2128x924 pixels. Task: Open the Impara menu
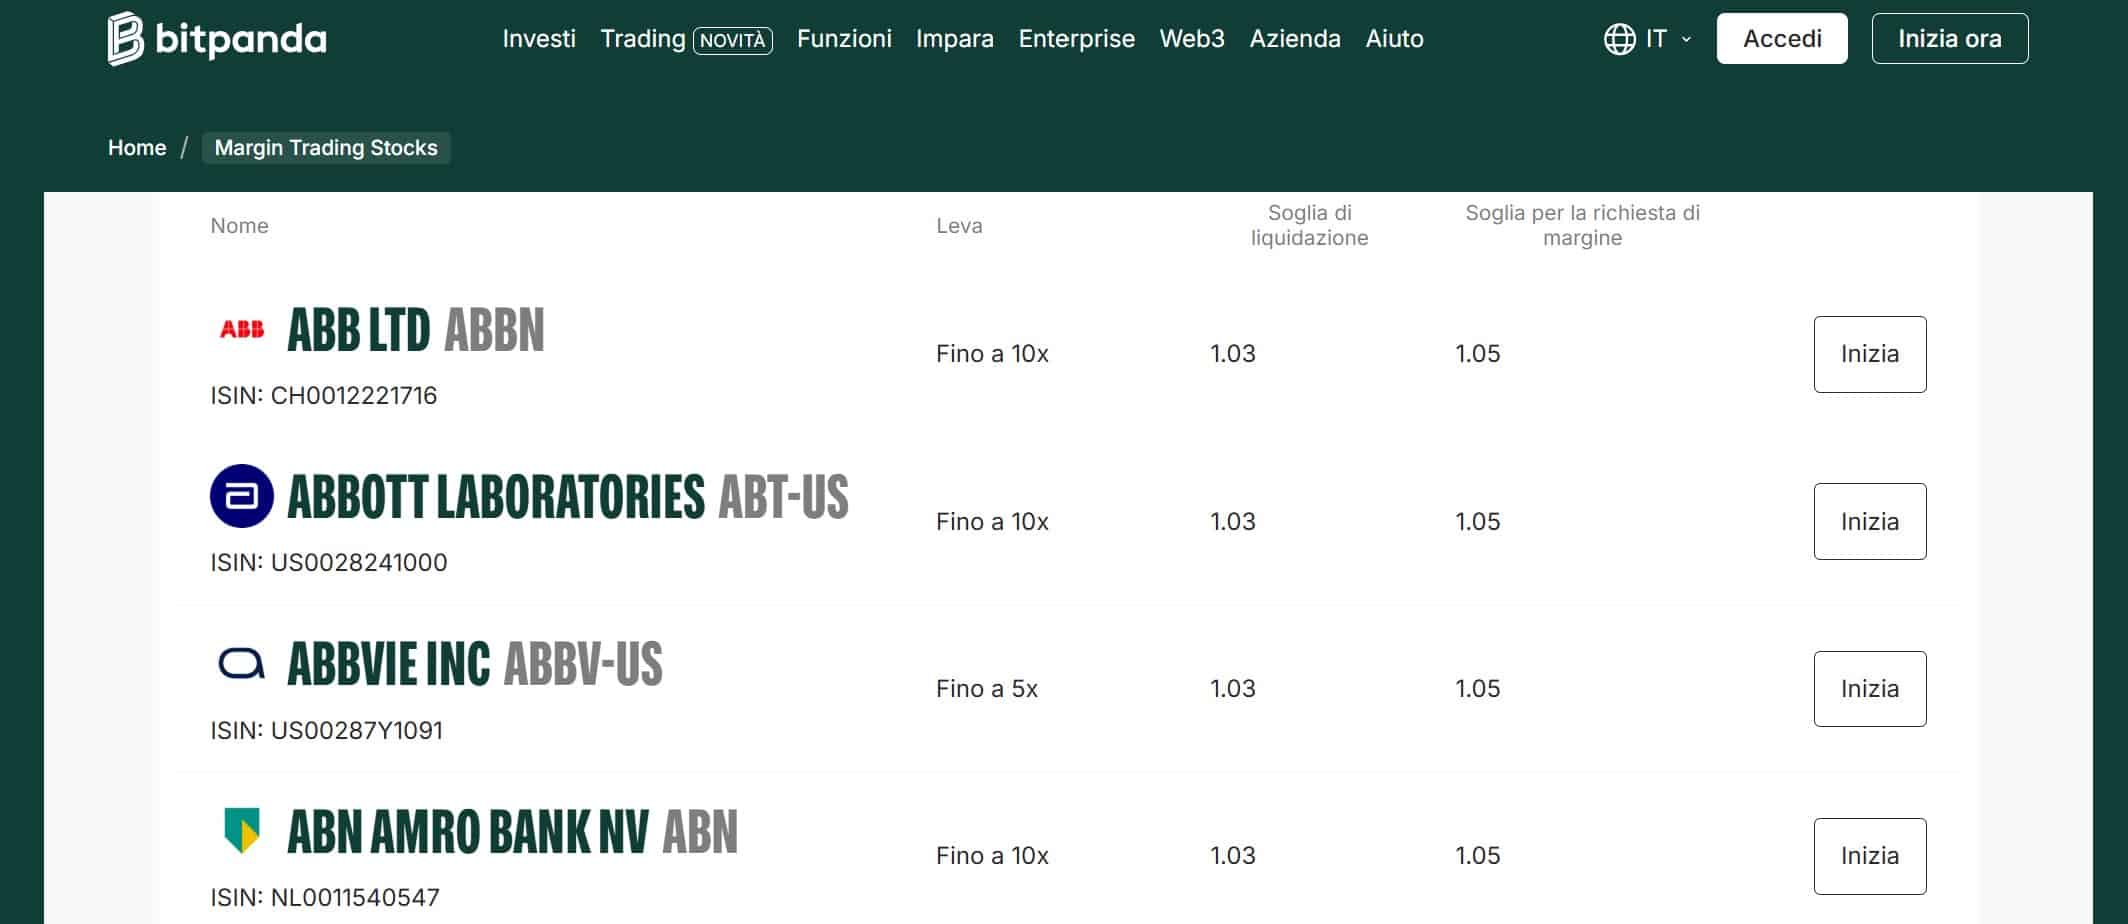click(955, 39)
